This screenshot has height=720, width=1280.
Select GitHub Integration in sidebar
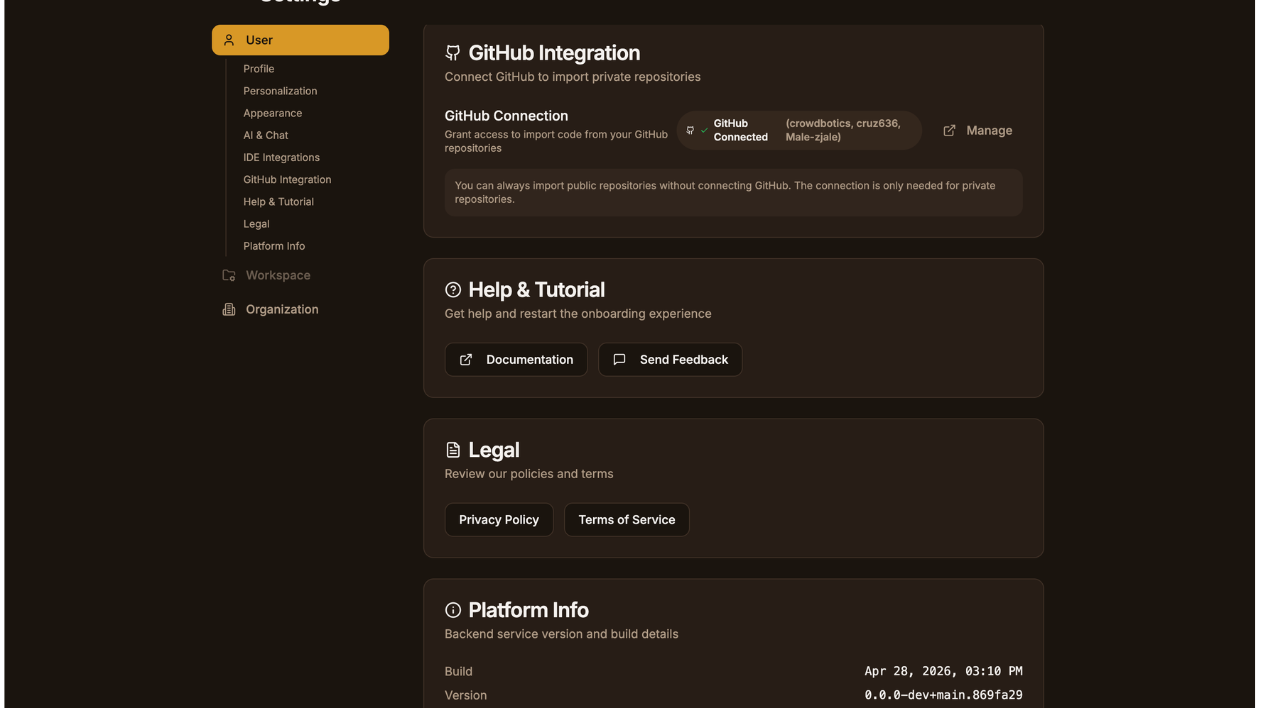click(287, 180)
